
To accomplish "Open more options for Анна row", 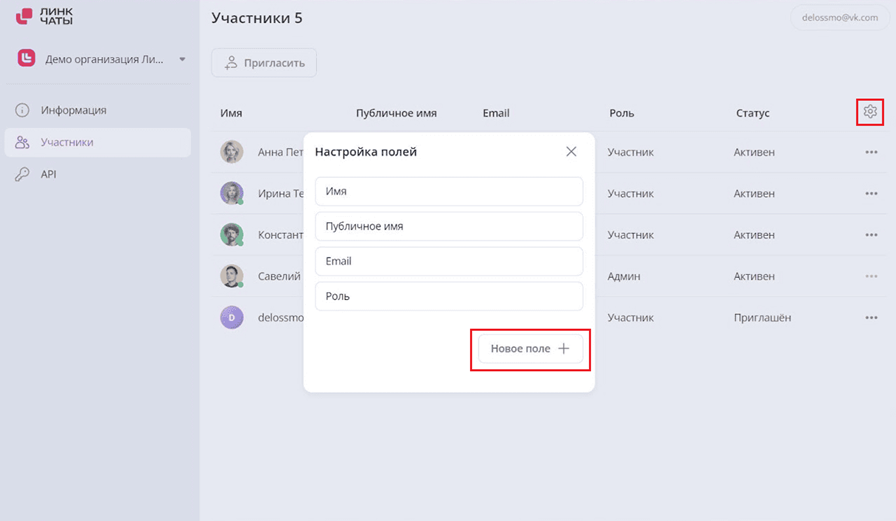I will (871, 152).
